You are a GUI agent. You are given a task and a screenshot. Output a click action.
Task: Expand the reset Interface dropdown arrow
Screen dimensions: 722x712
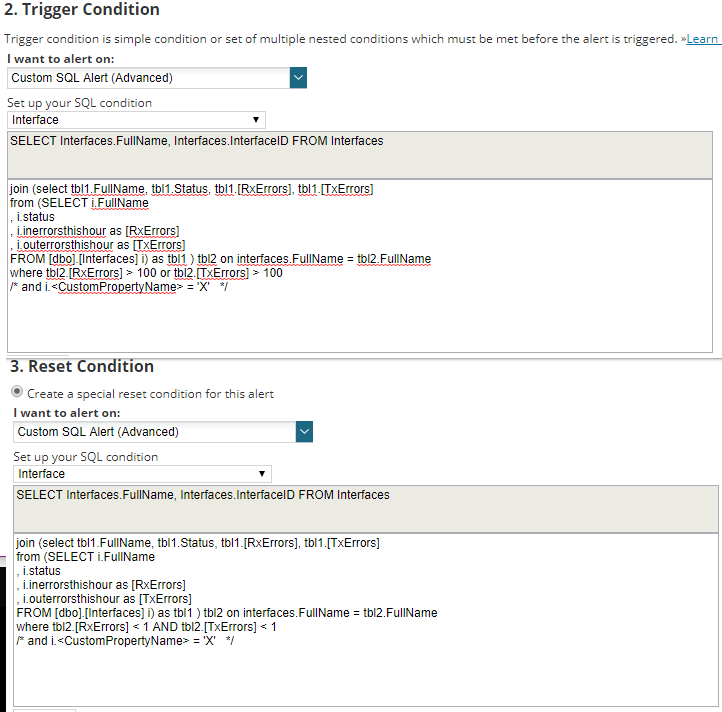(263, 474)
